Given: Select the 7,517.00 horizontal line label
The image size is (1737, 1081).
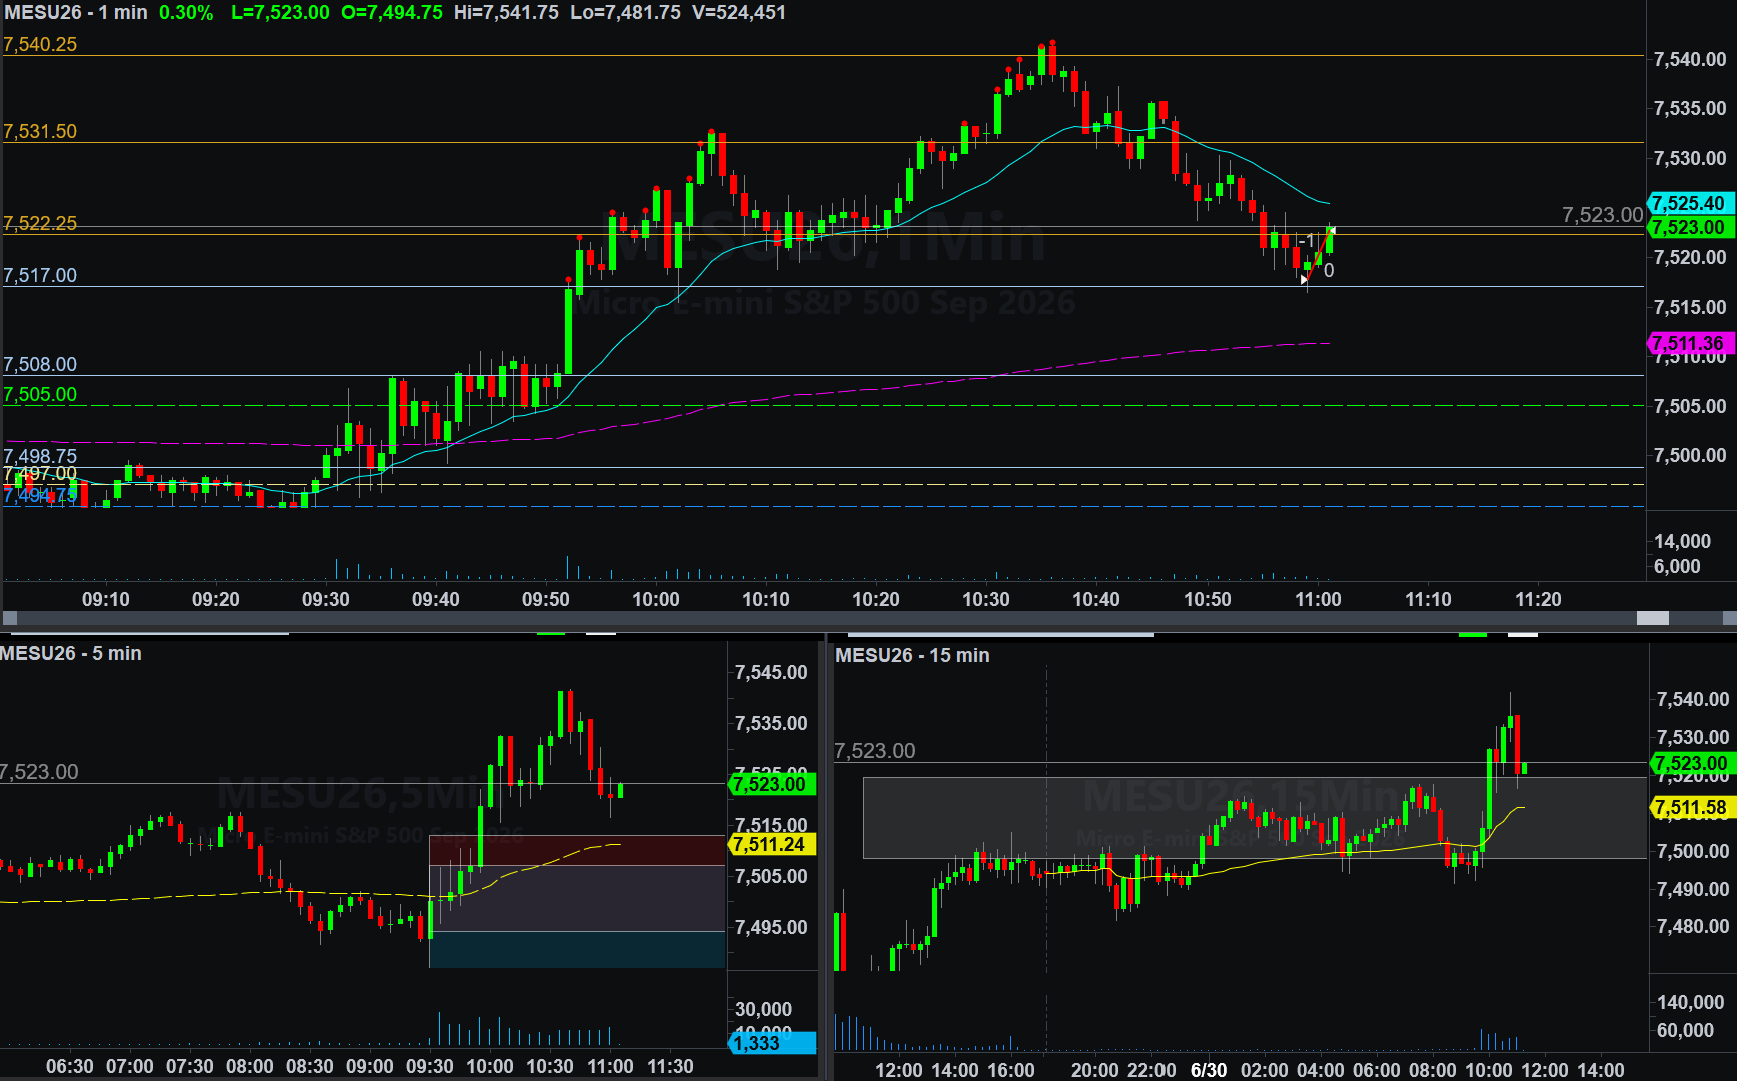Looking at the screenshot, I should 40,275.
